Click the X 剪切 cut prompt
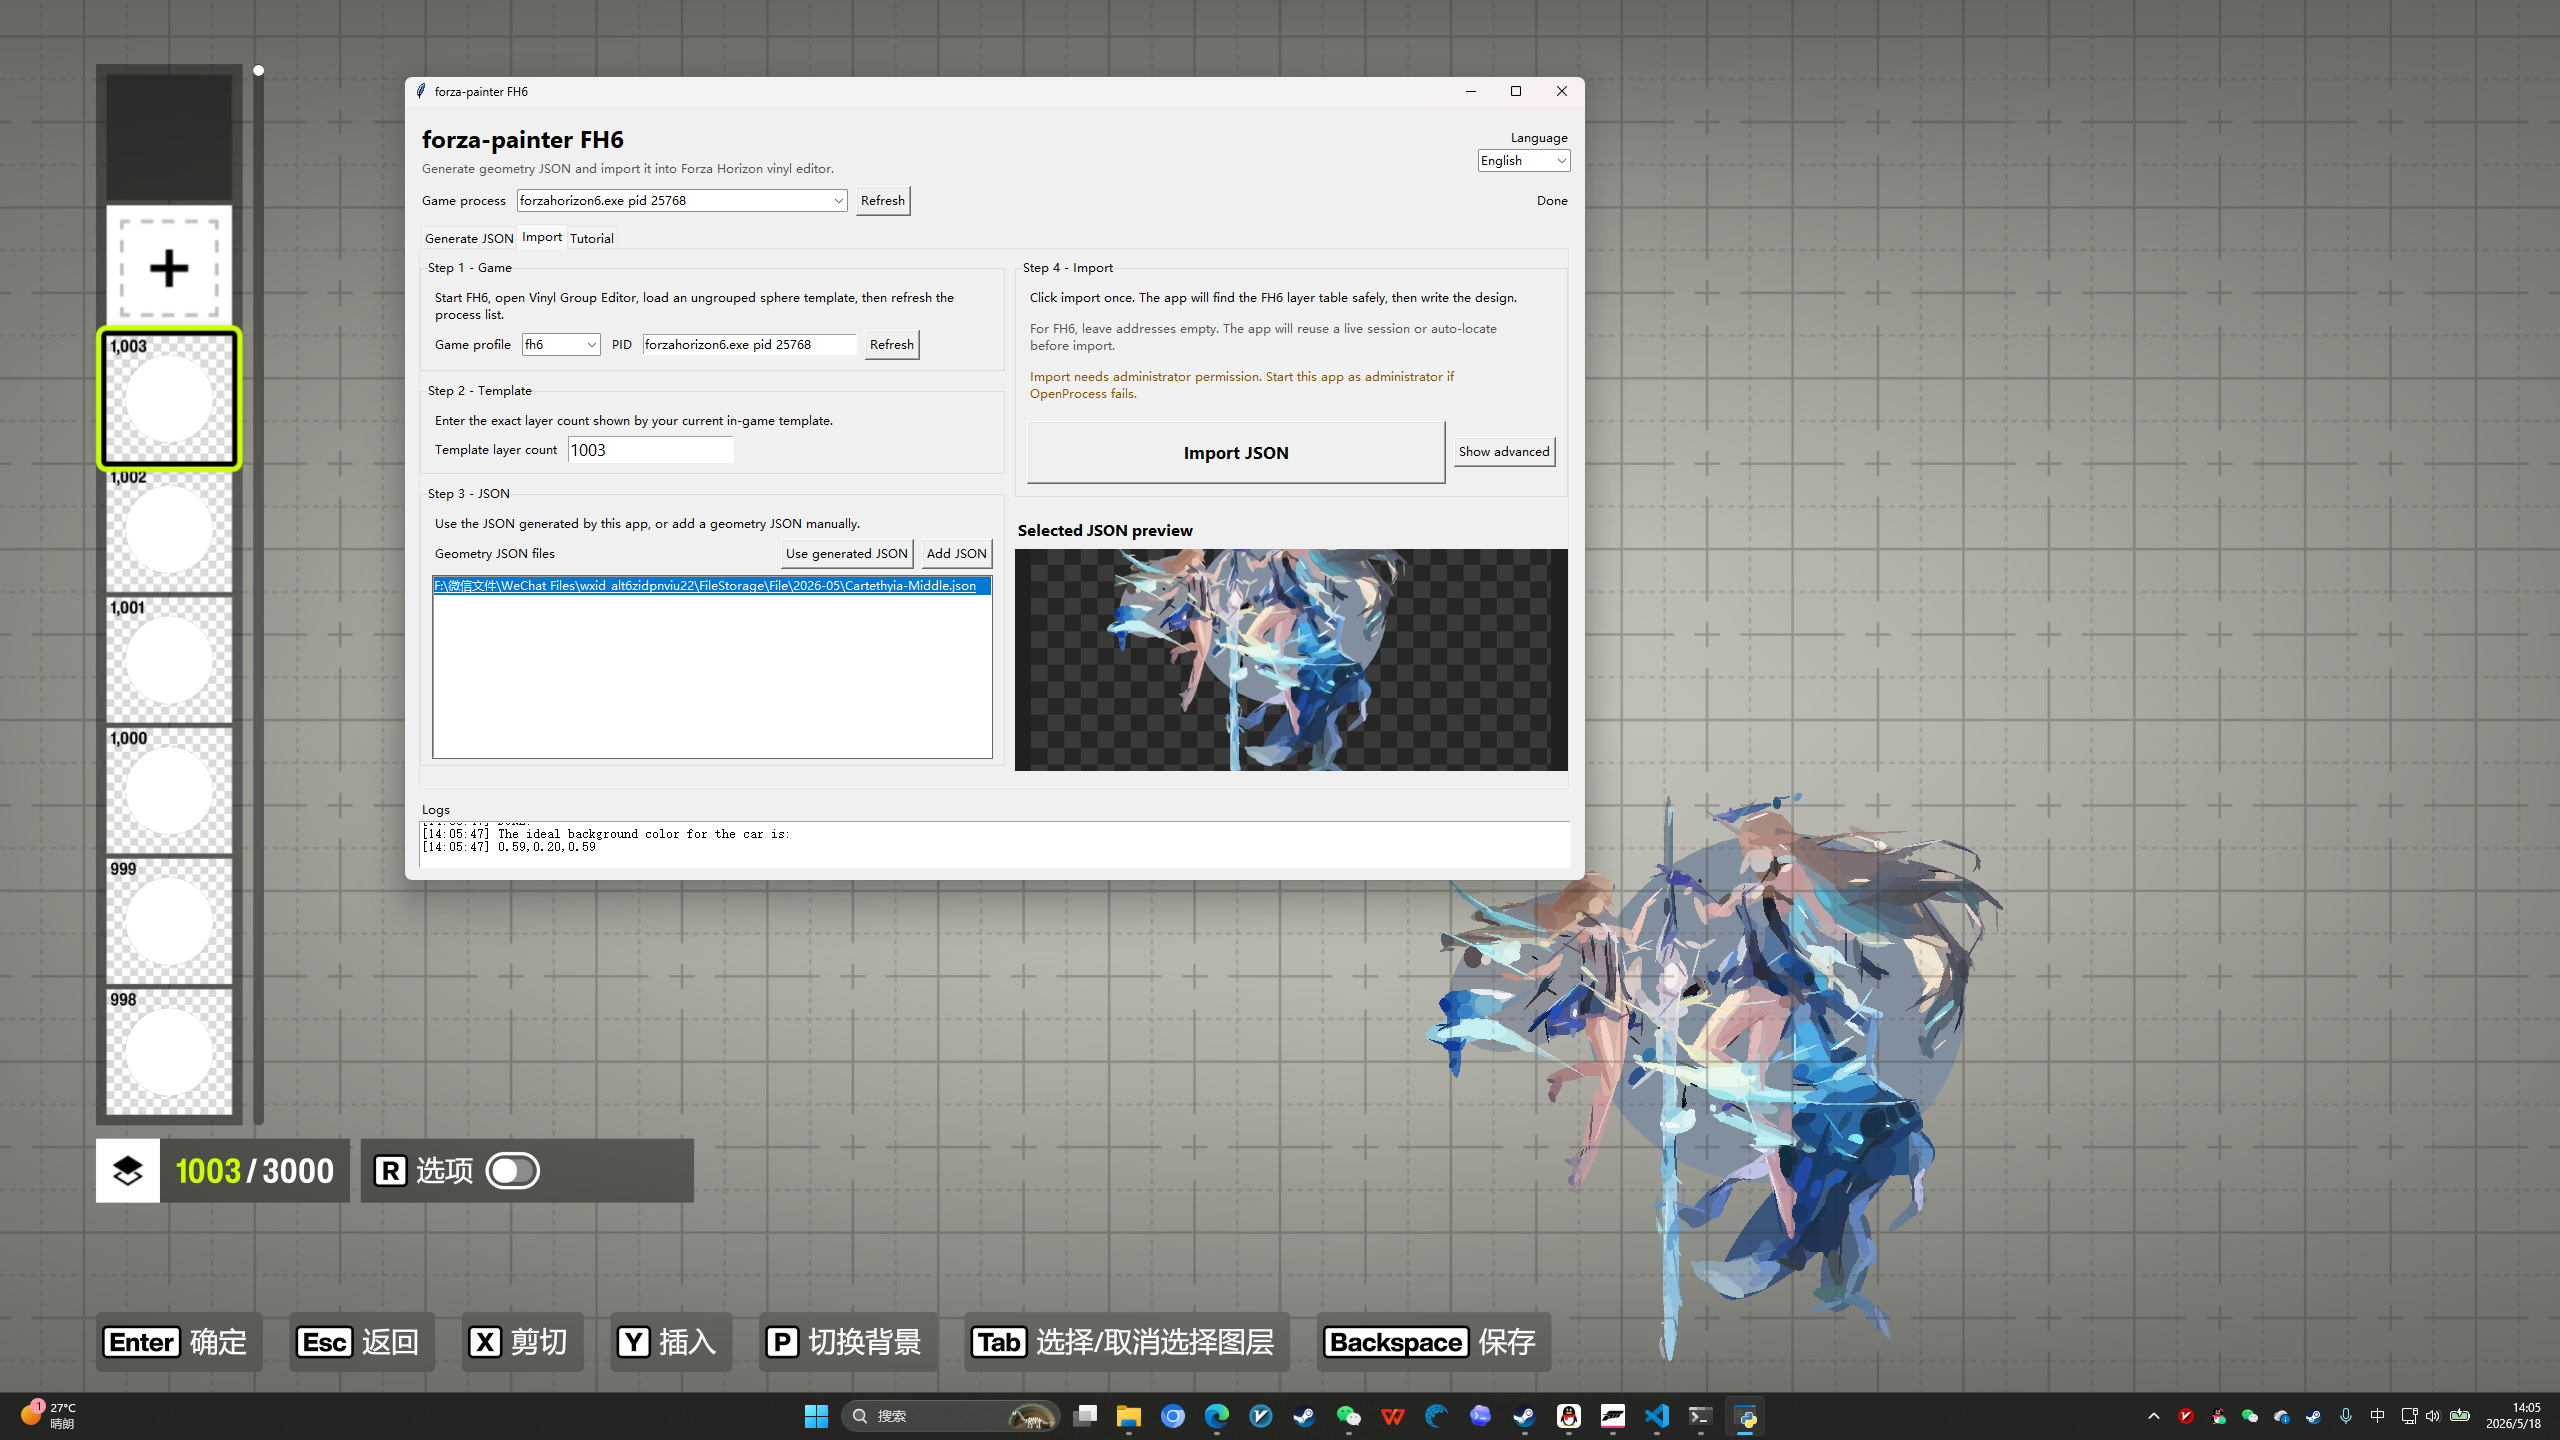 click(x=522, y=1341)
